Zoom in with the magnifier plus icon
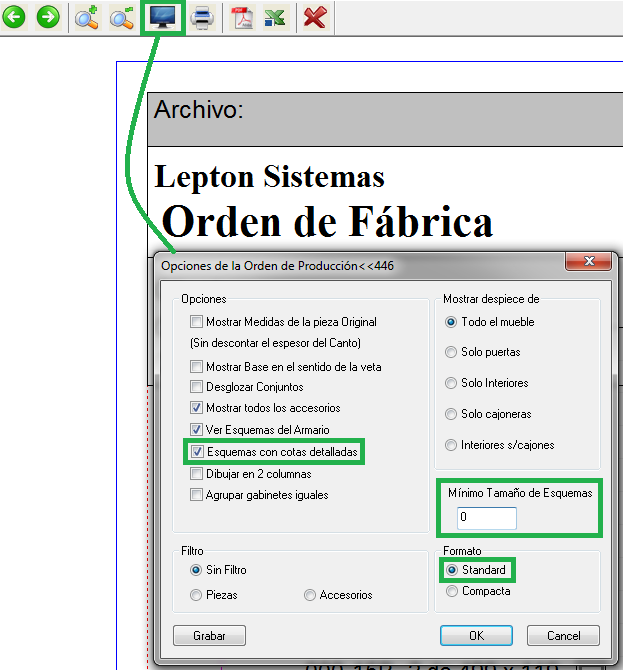 click(x=87, y=18)
